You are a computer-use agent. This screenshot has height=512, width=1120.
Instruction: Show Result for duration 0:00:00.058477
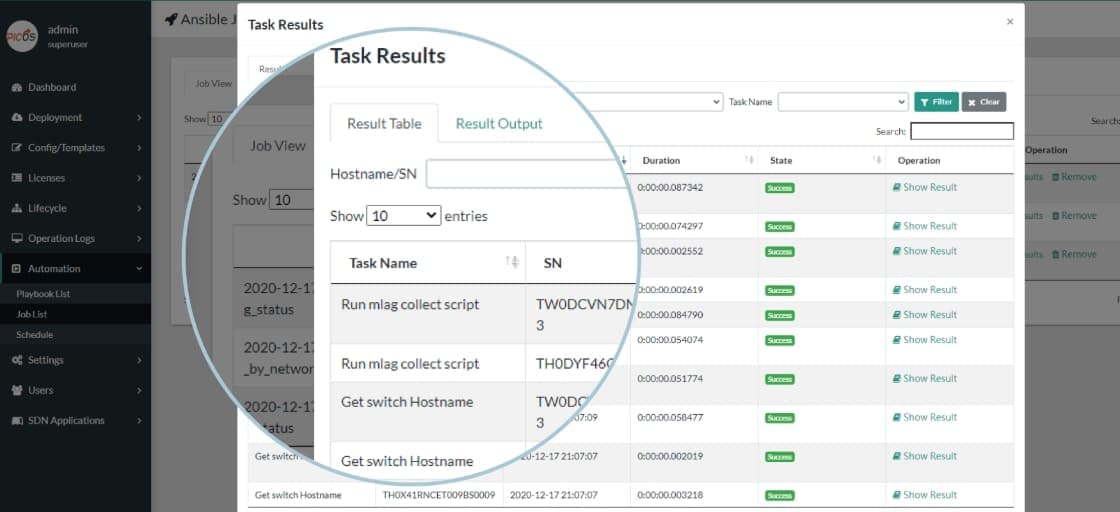[x=924, y=416]
